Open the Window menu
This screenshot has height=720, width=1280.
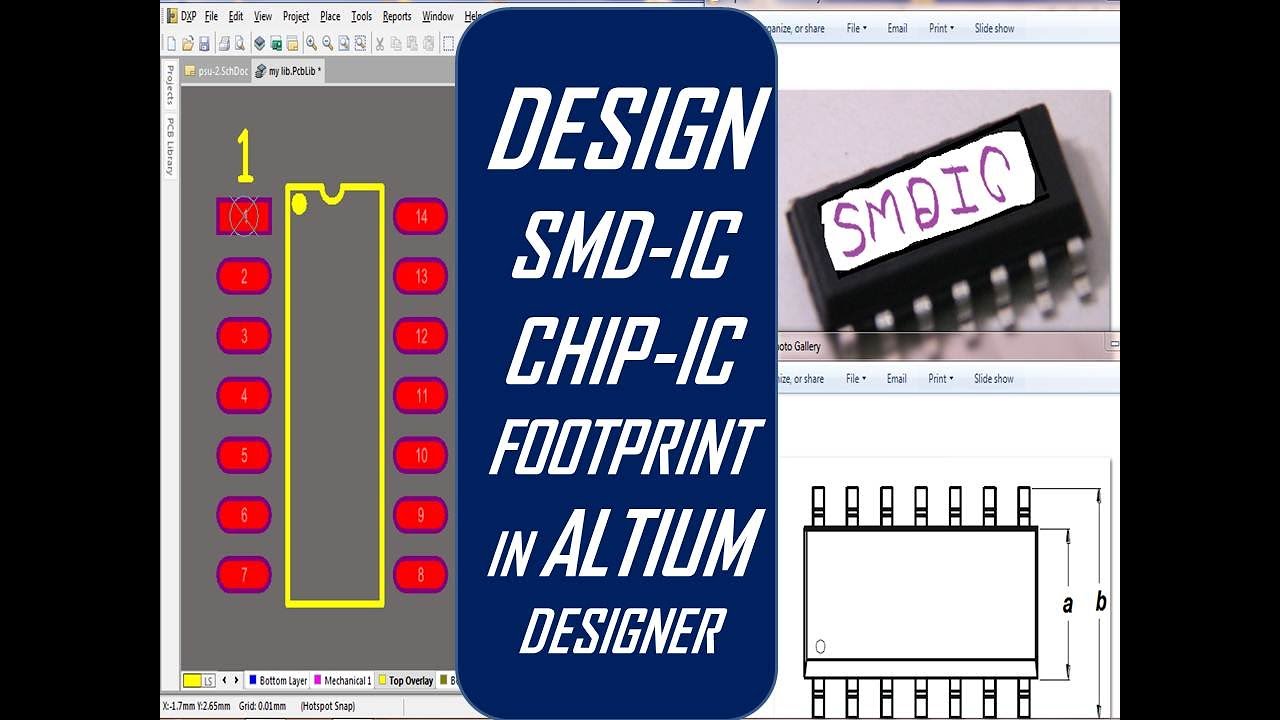tap(438, 16)
